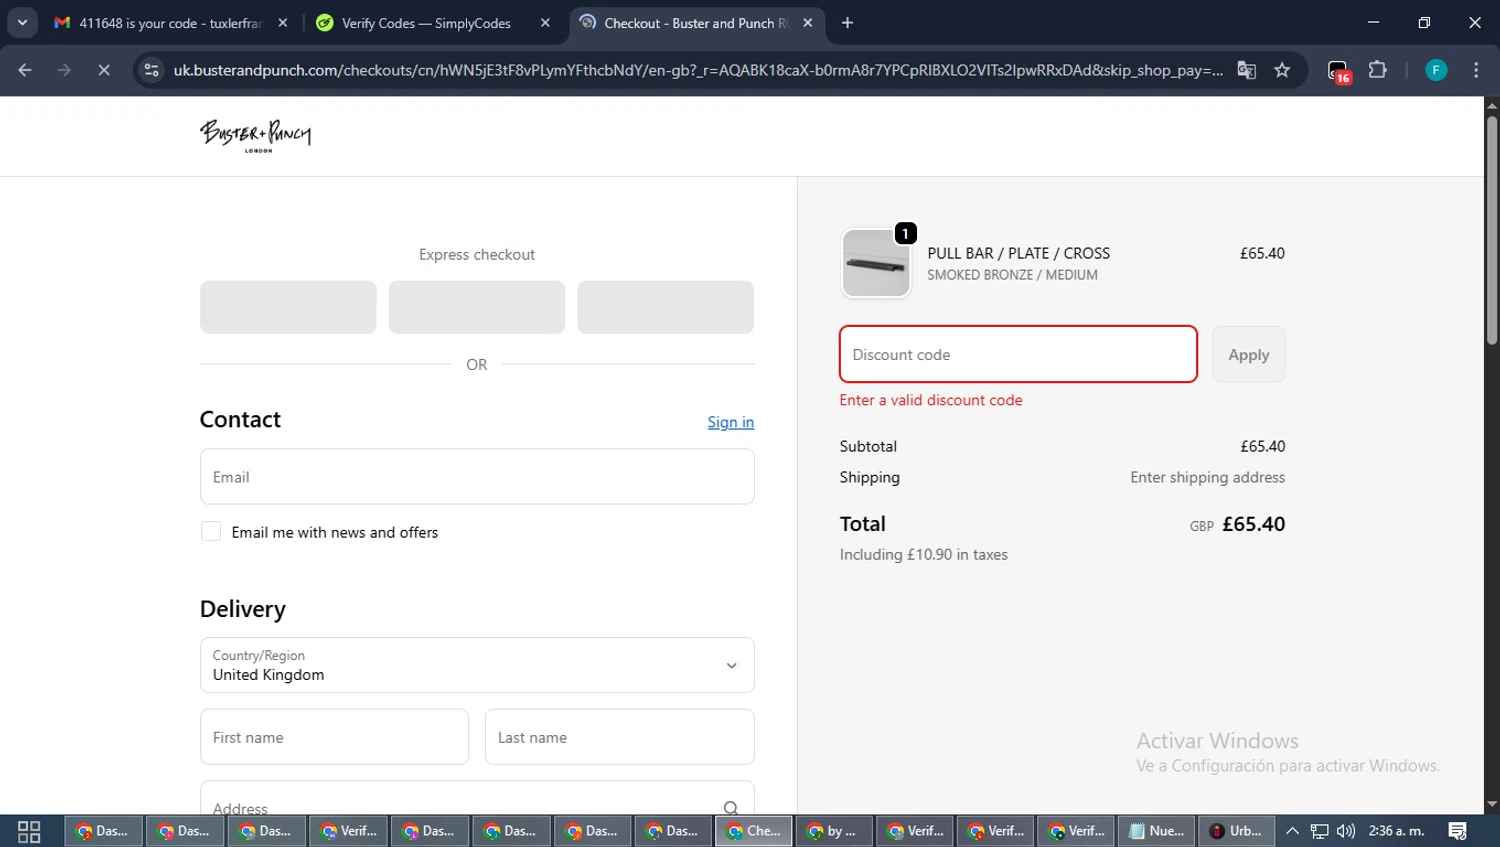
Task: Close the Checkout Buster and Punch tab
Action: click(808, 23)
